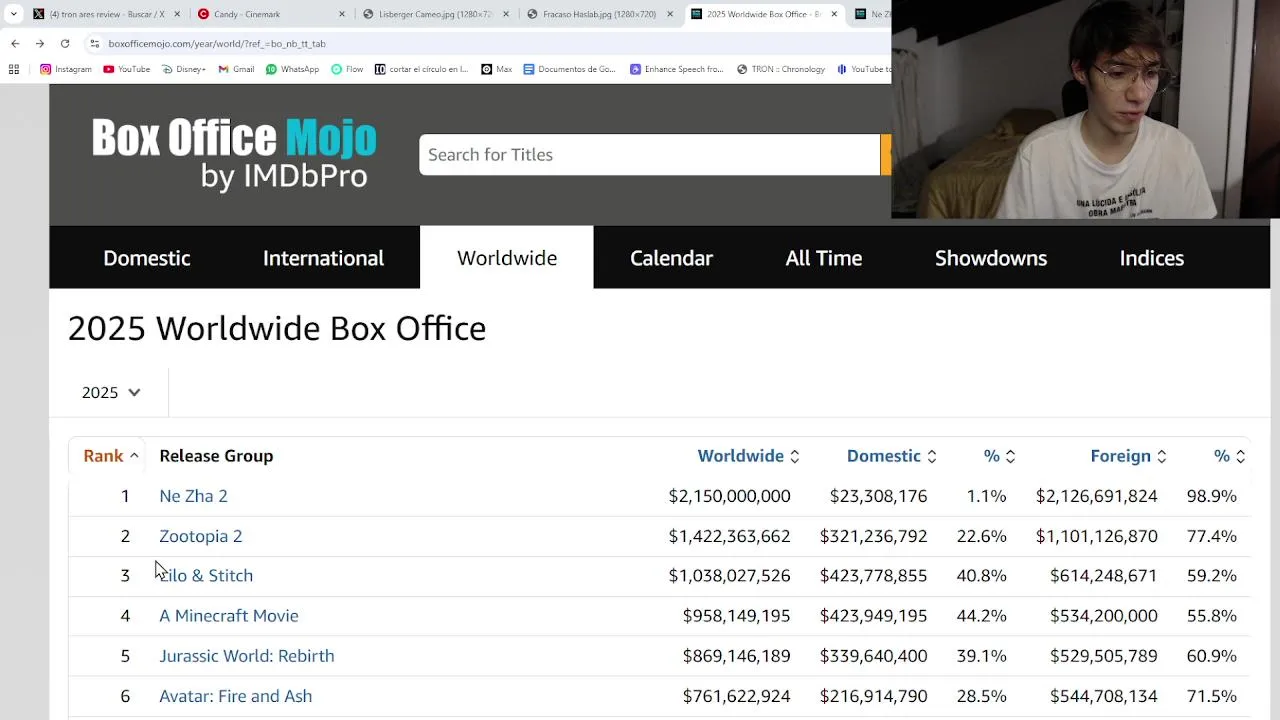
Task: Open the Lilo & Stitch link
Action: tap(206, 576)
